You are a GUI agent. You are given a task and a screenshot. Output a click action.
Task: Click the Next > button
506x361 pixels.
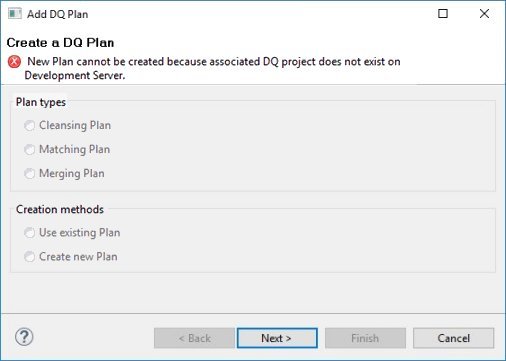277,338
